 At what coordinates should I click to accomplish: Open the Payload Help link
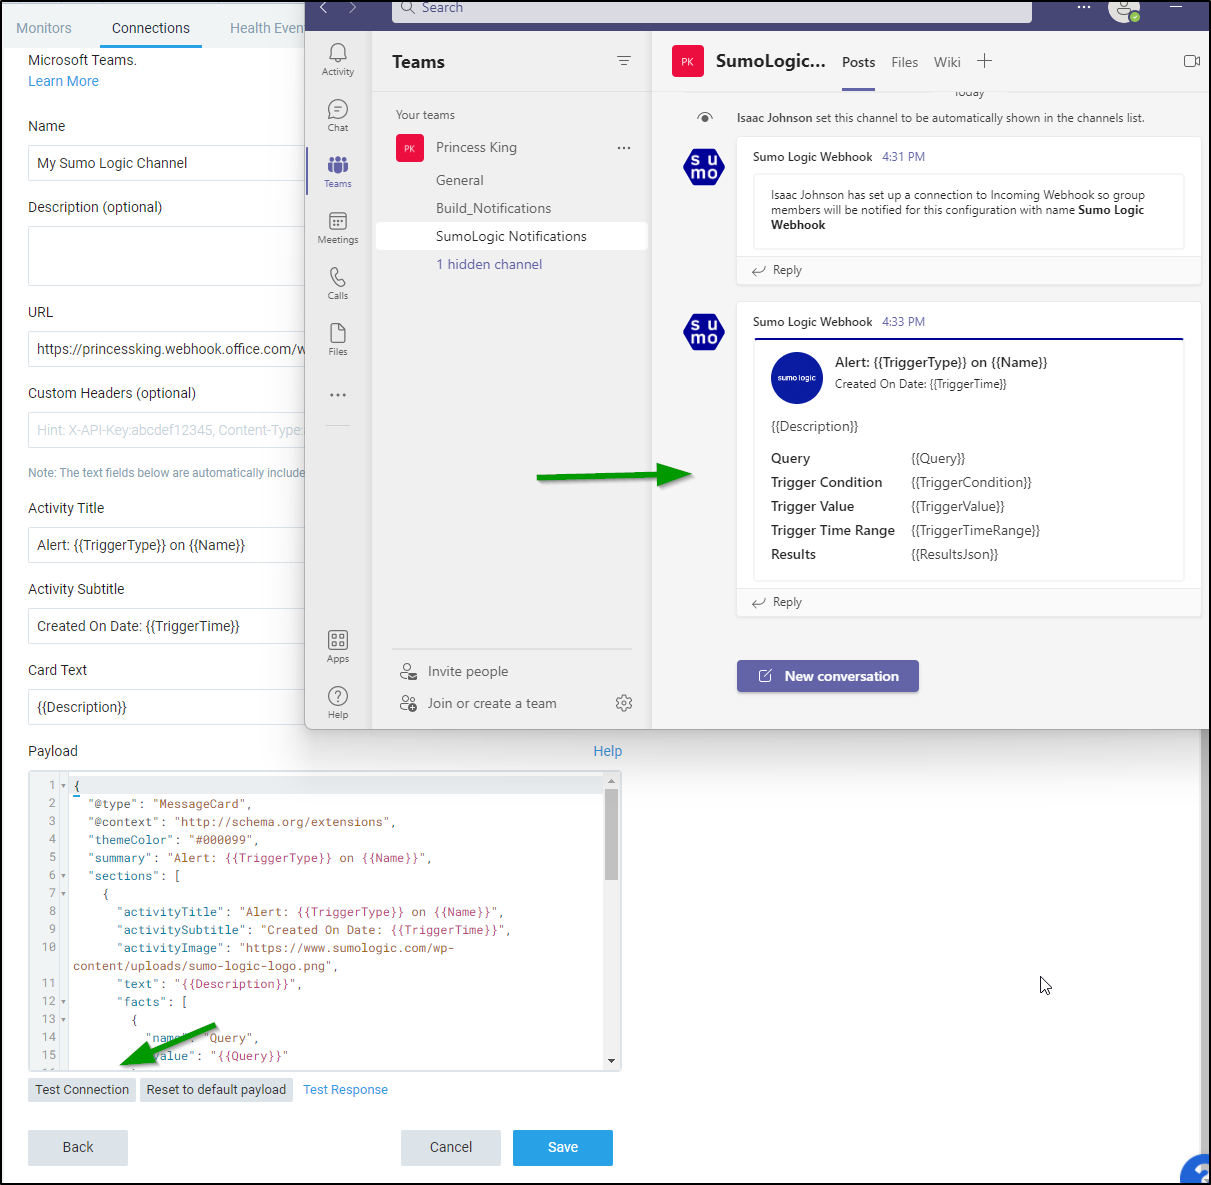[607, 751]
